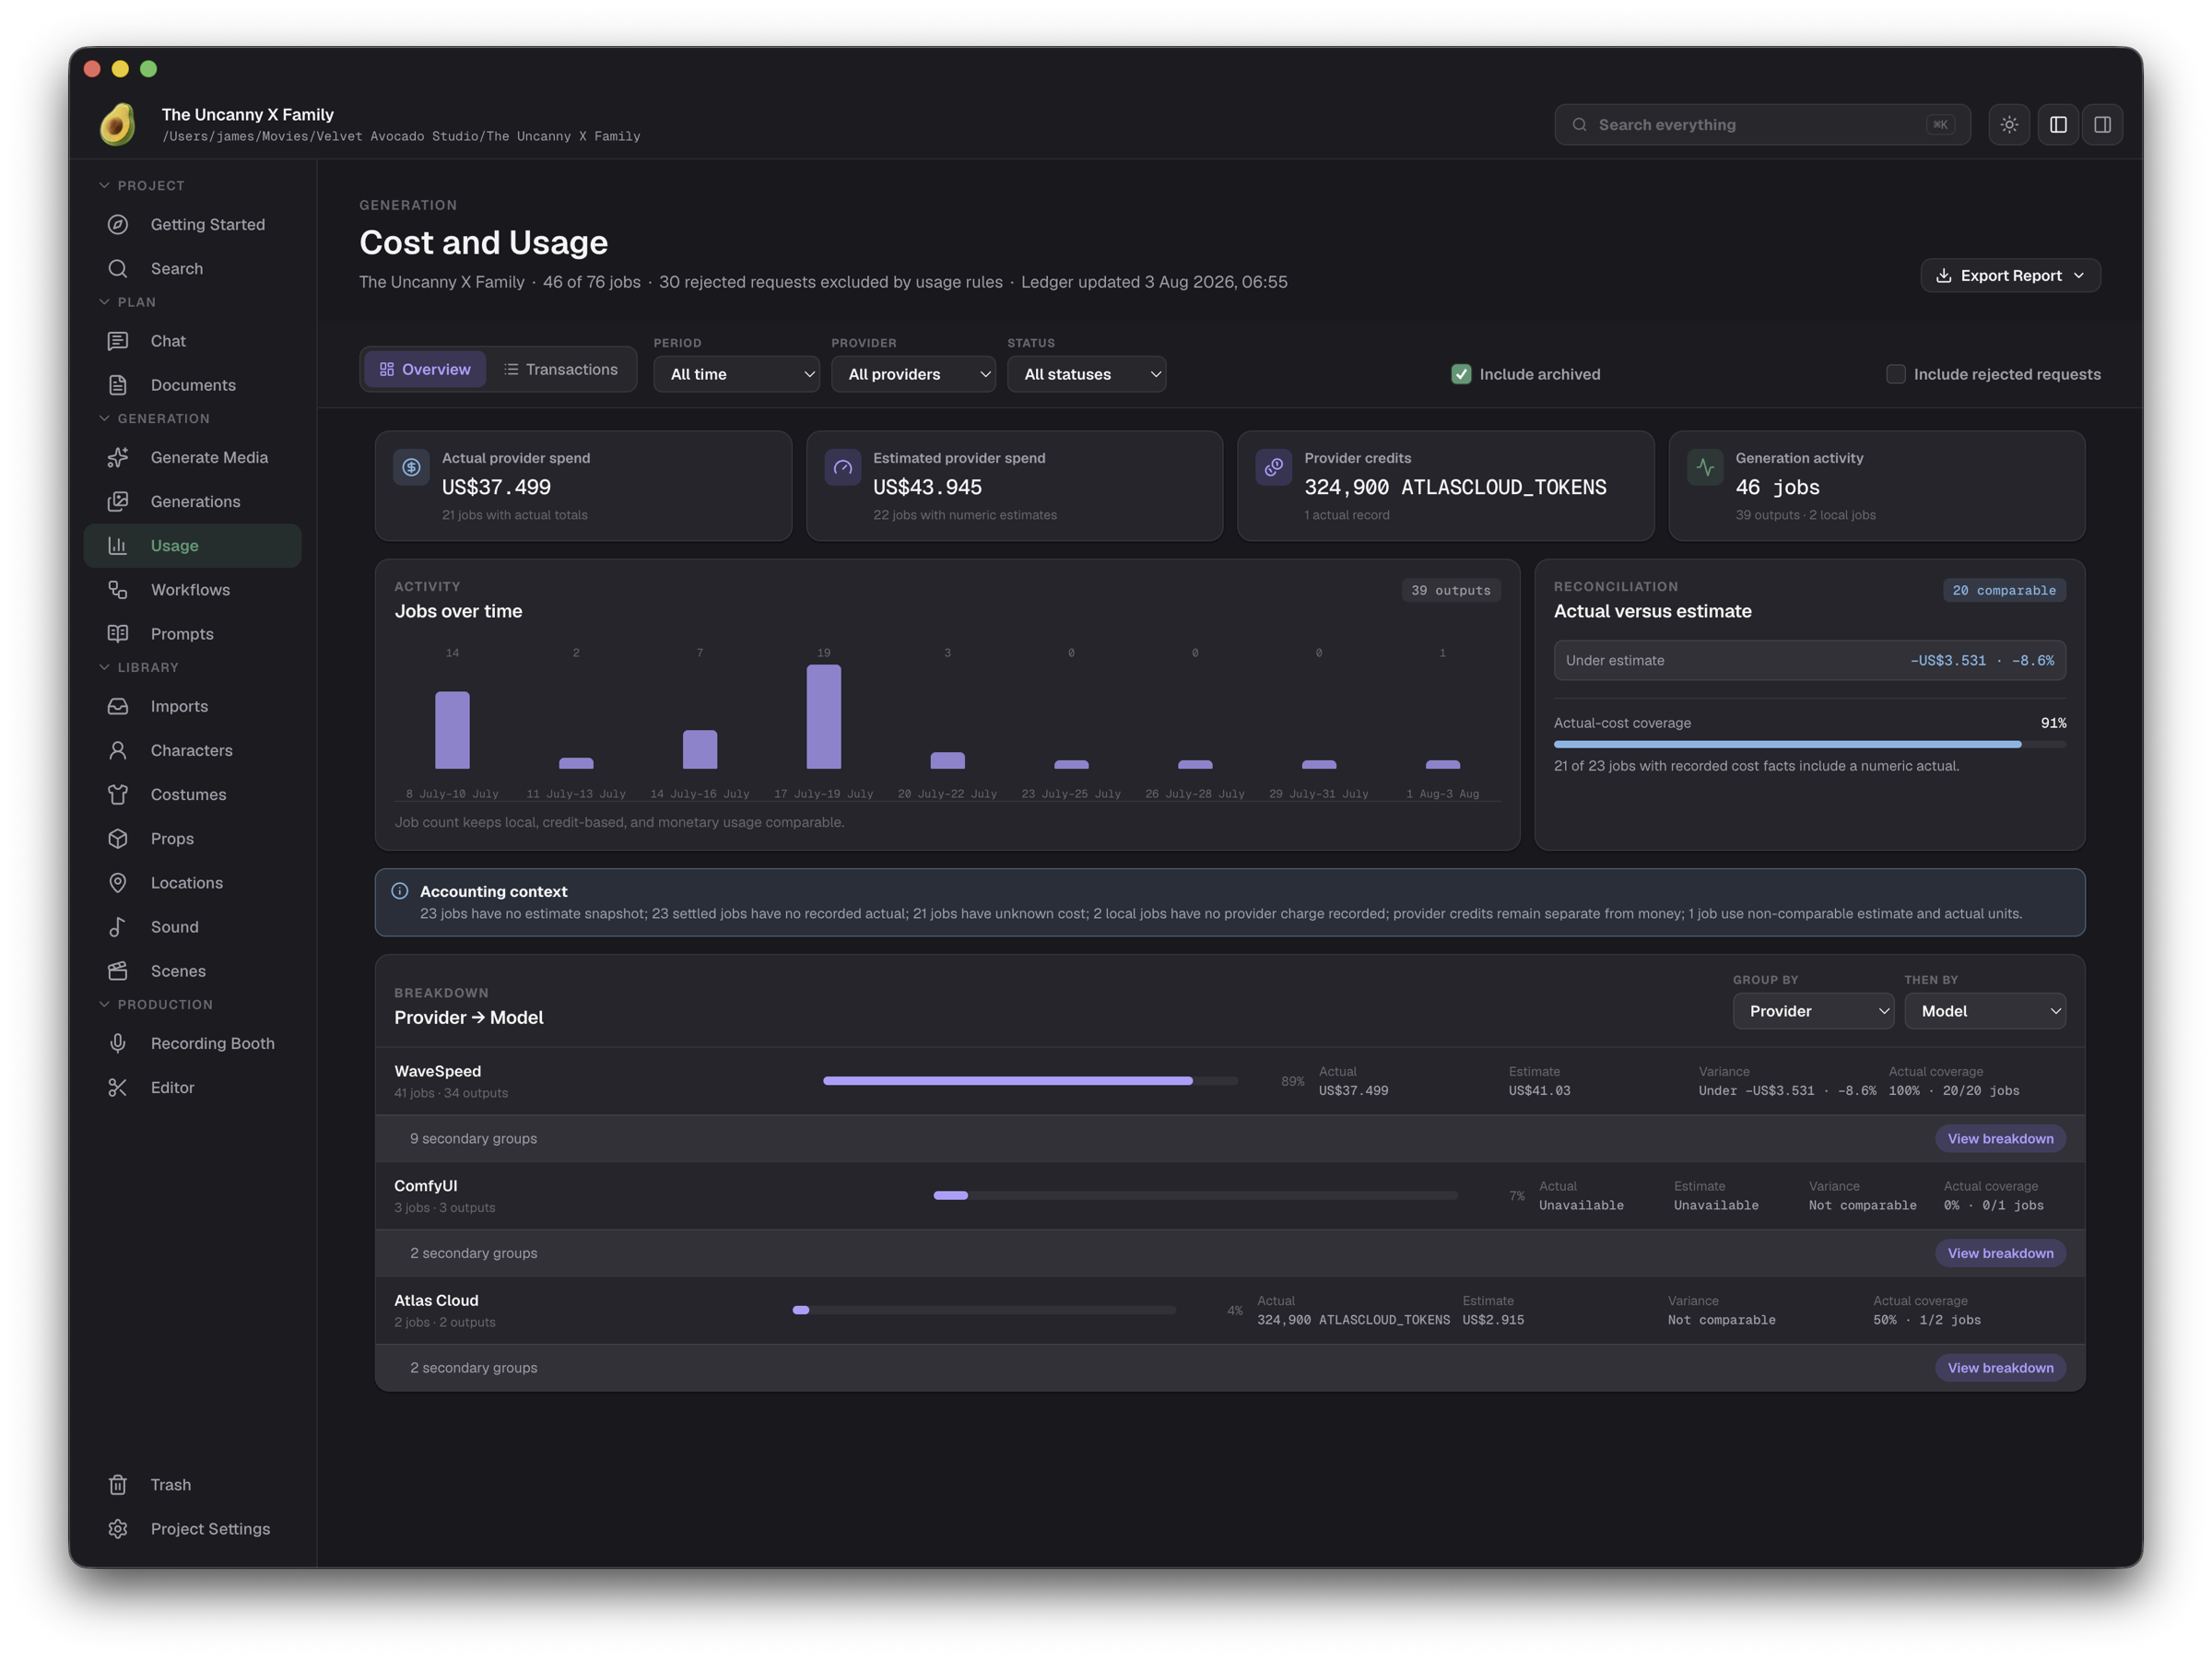Image resolution: width=2212 pixels, height=1659 pixels.
Task: Click the Search everything field
Action: (x=1762, y=125)
